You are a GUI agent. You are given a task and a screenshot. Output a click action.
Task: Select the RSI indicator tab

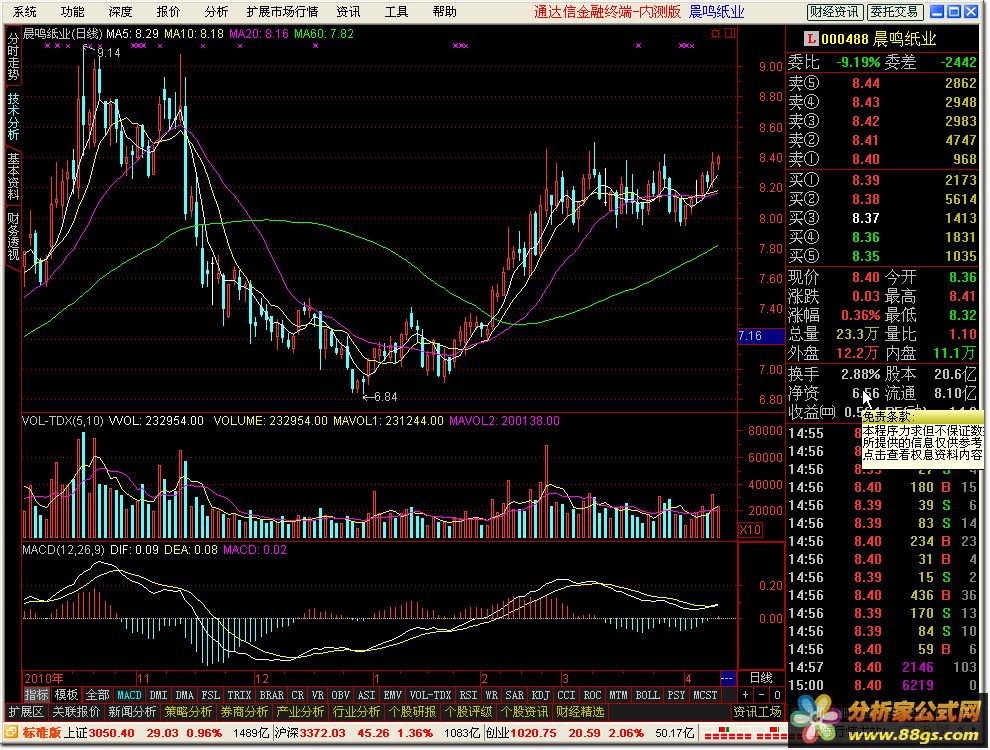[x=468, y=695]
